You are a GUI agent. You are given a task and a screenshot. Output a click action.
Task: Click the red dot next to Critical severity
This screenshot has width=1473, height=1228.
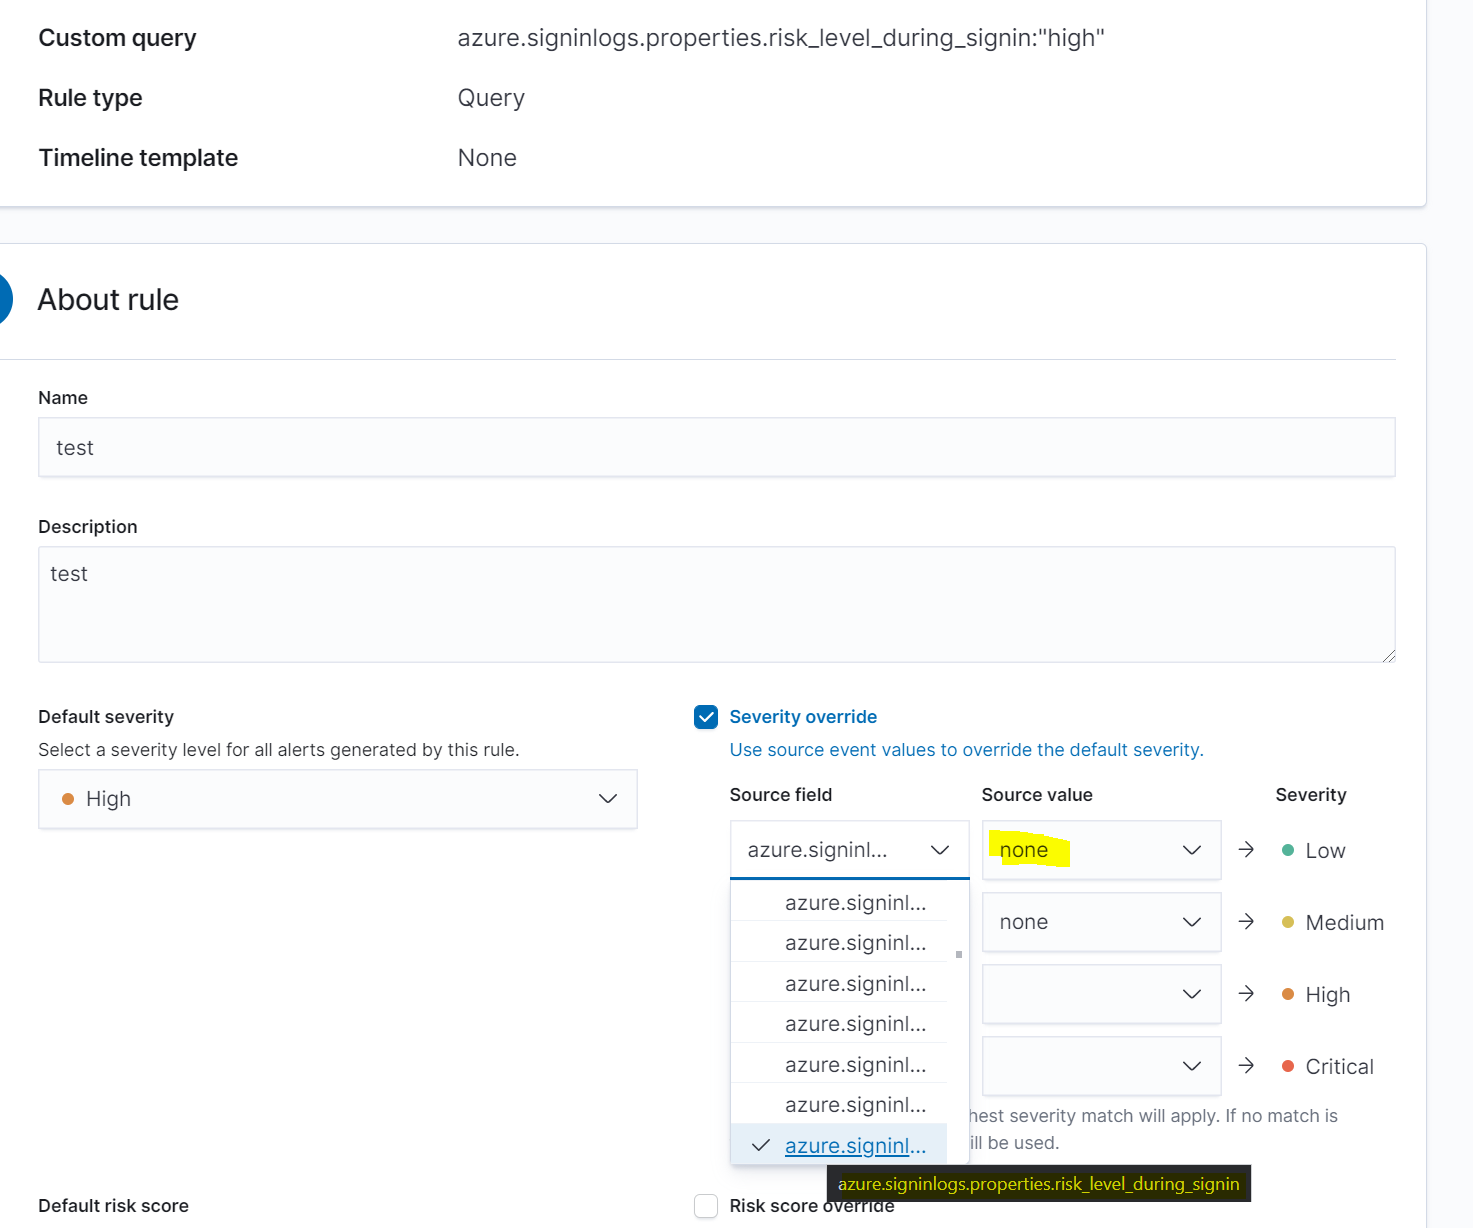pos(1286,1066)
